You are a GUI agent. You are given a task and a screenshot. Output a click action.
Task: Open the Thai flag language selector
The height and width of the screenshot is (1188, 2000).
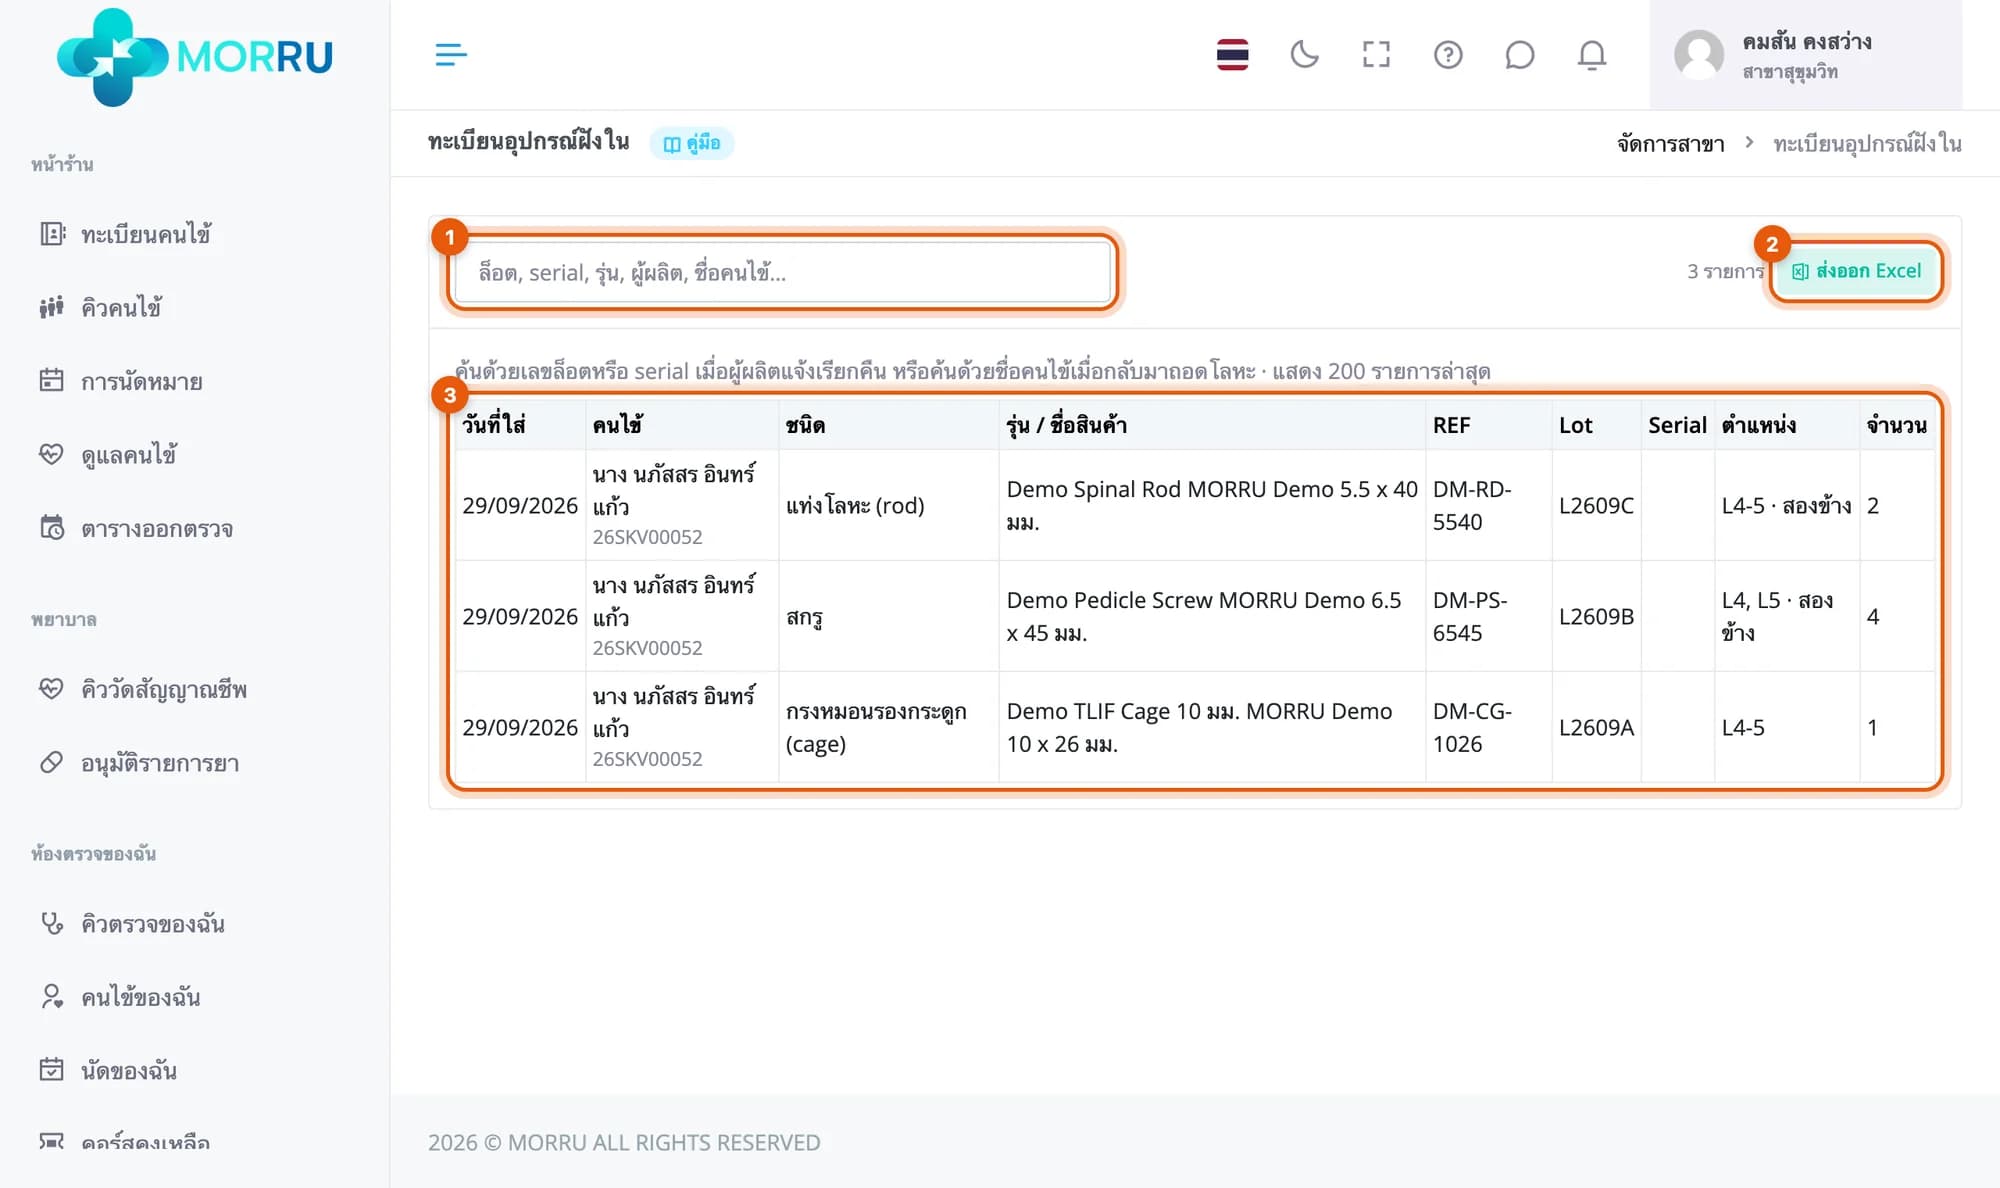[x=1232, y=55]
